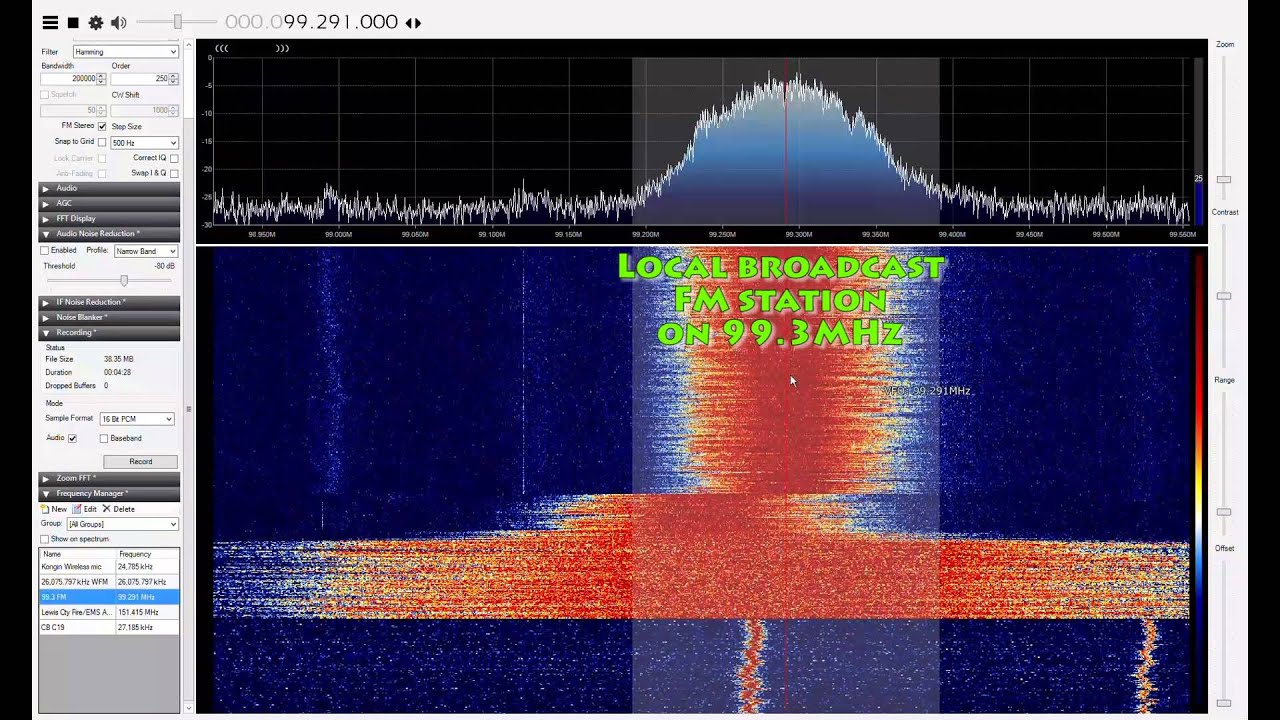Open the Filter Hamming dropdown
The width and height of the screenshot is (1280, 720).
coord(125,51)
